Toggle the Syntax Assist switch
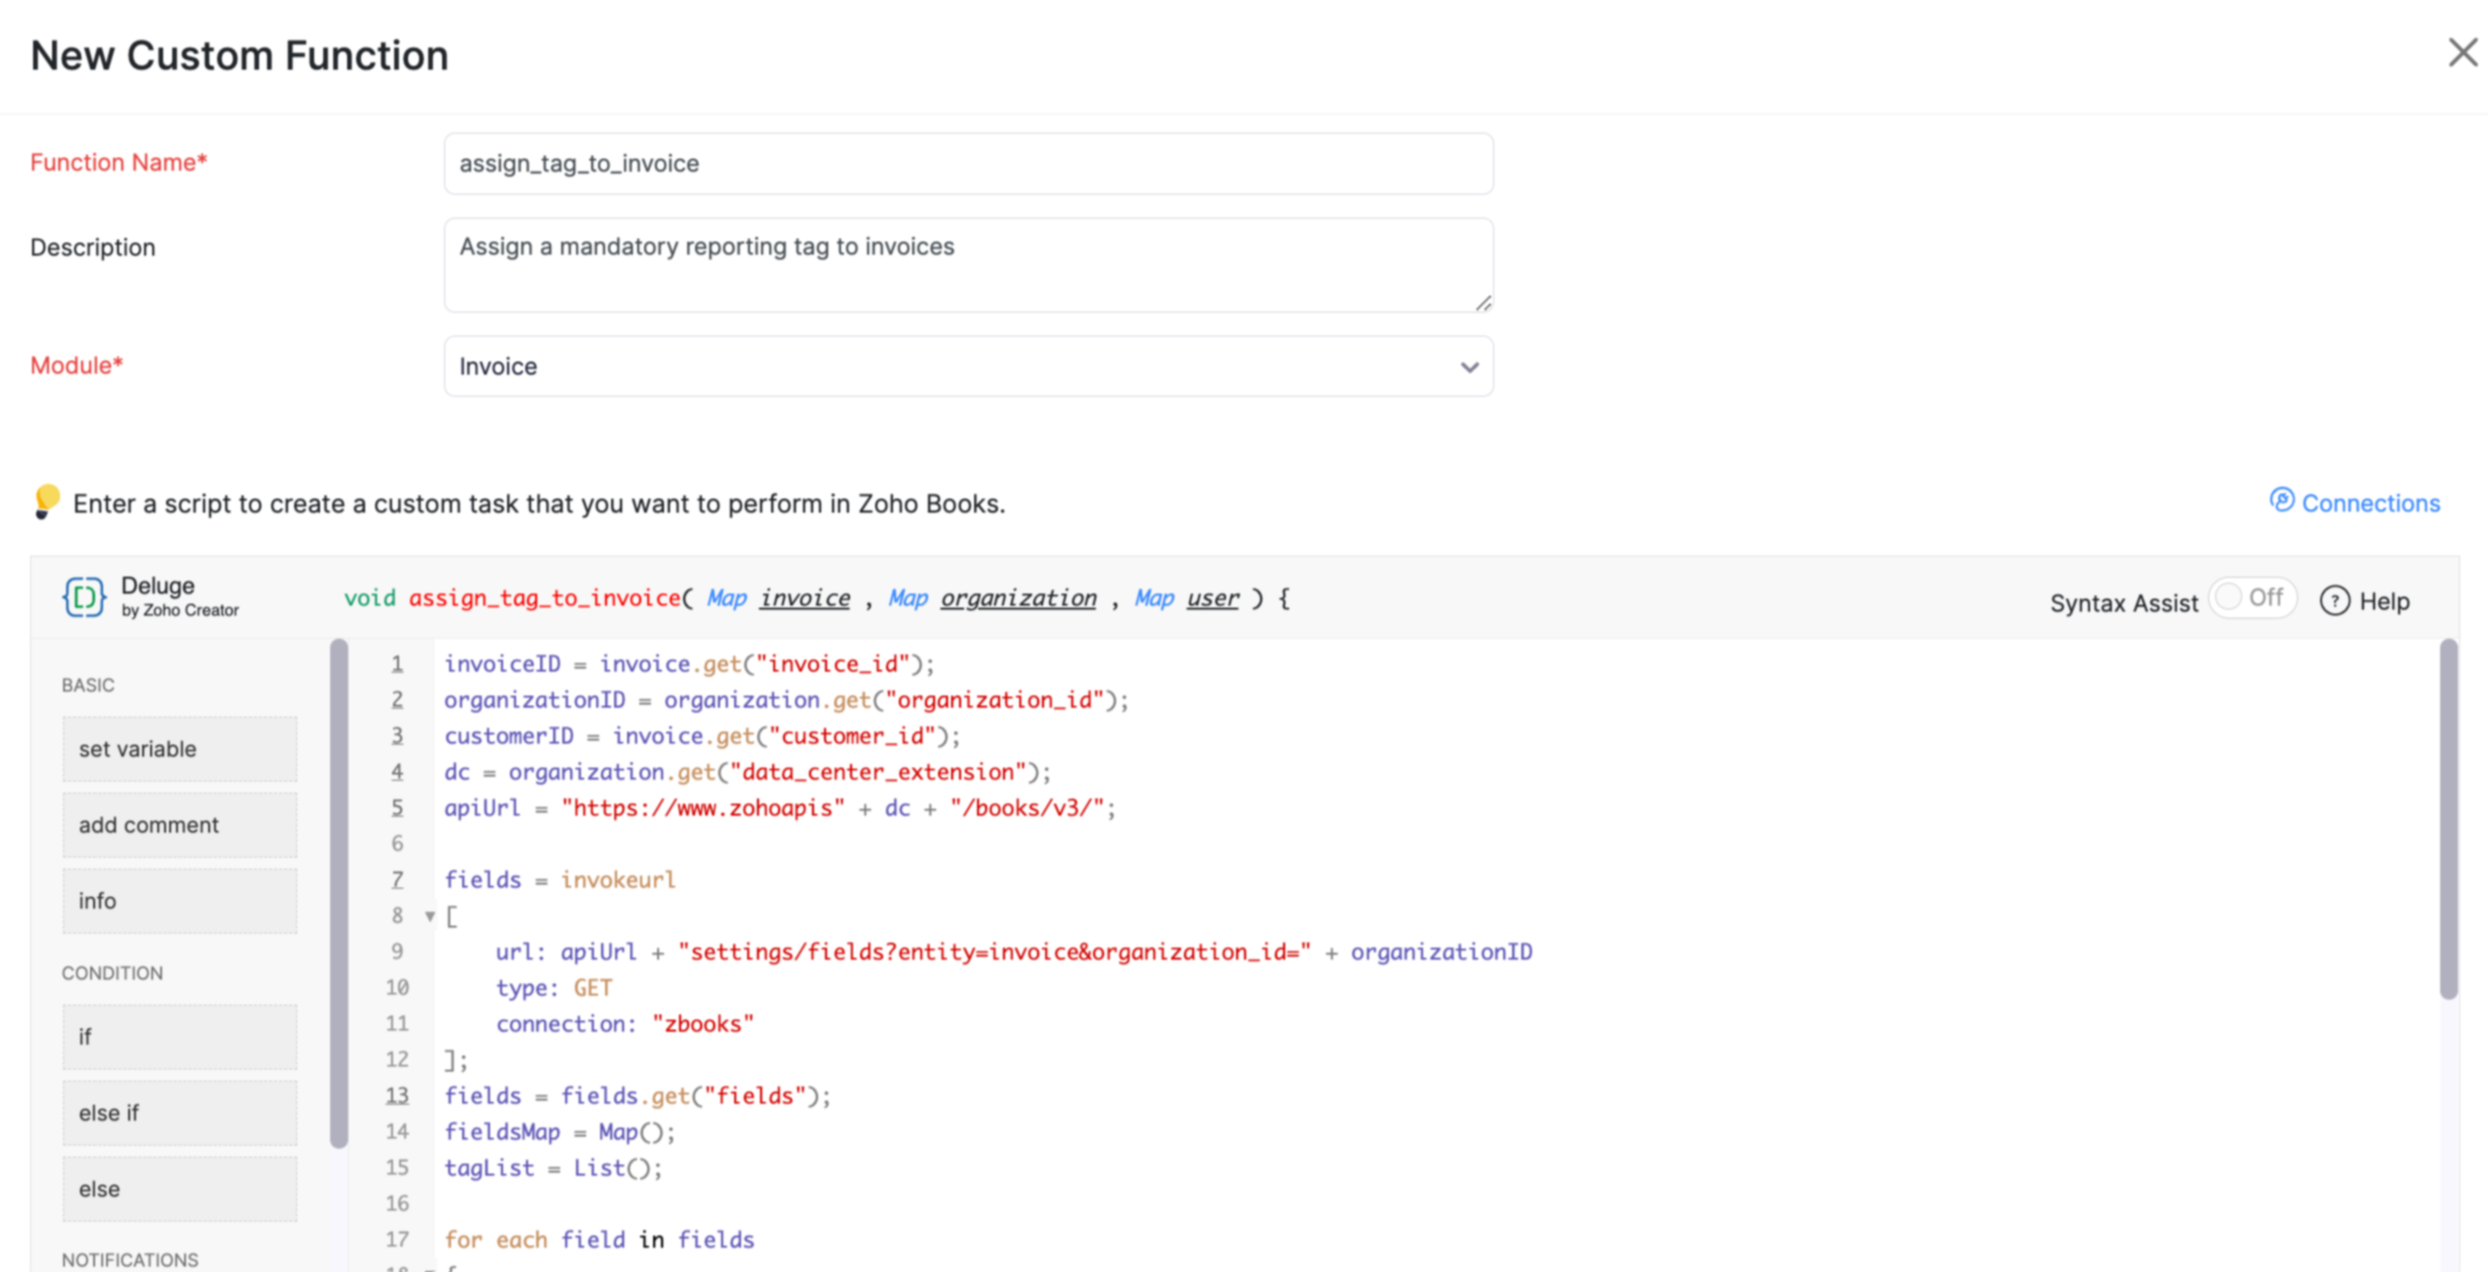Screen dimensions: 2488x1272 (2252, 598)
